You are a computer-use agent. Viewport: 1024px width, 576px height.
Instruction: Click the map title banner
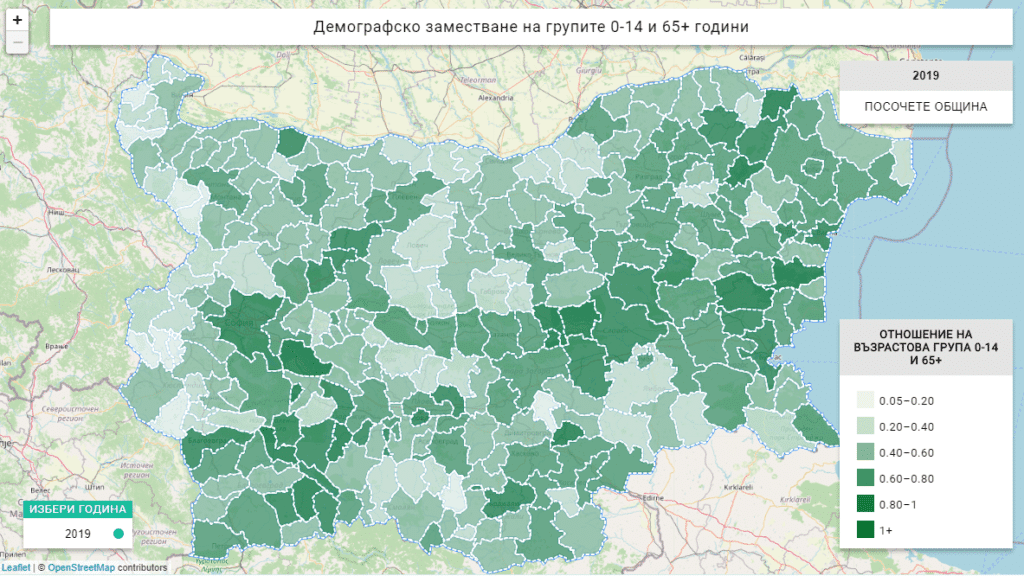tap(530, 27)
